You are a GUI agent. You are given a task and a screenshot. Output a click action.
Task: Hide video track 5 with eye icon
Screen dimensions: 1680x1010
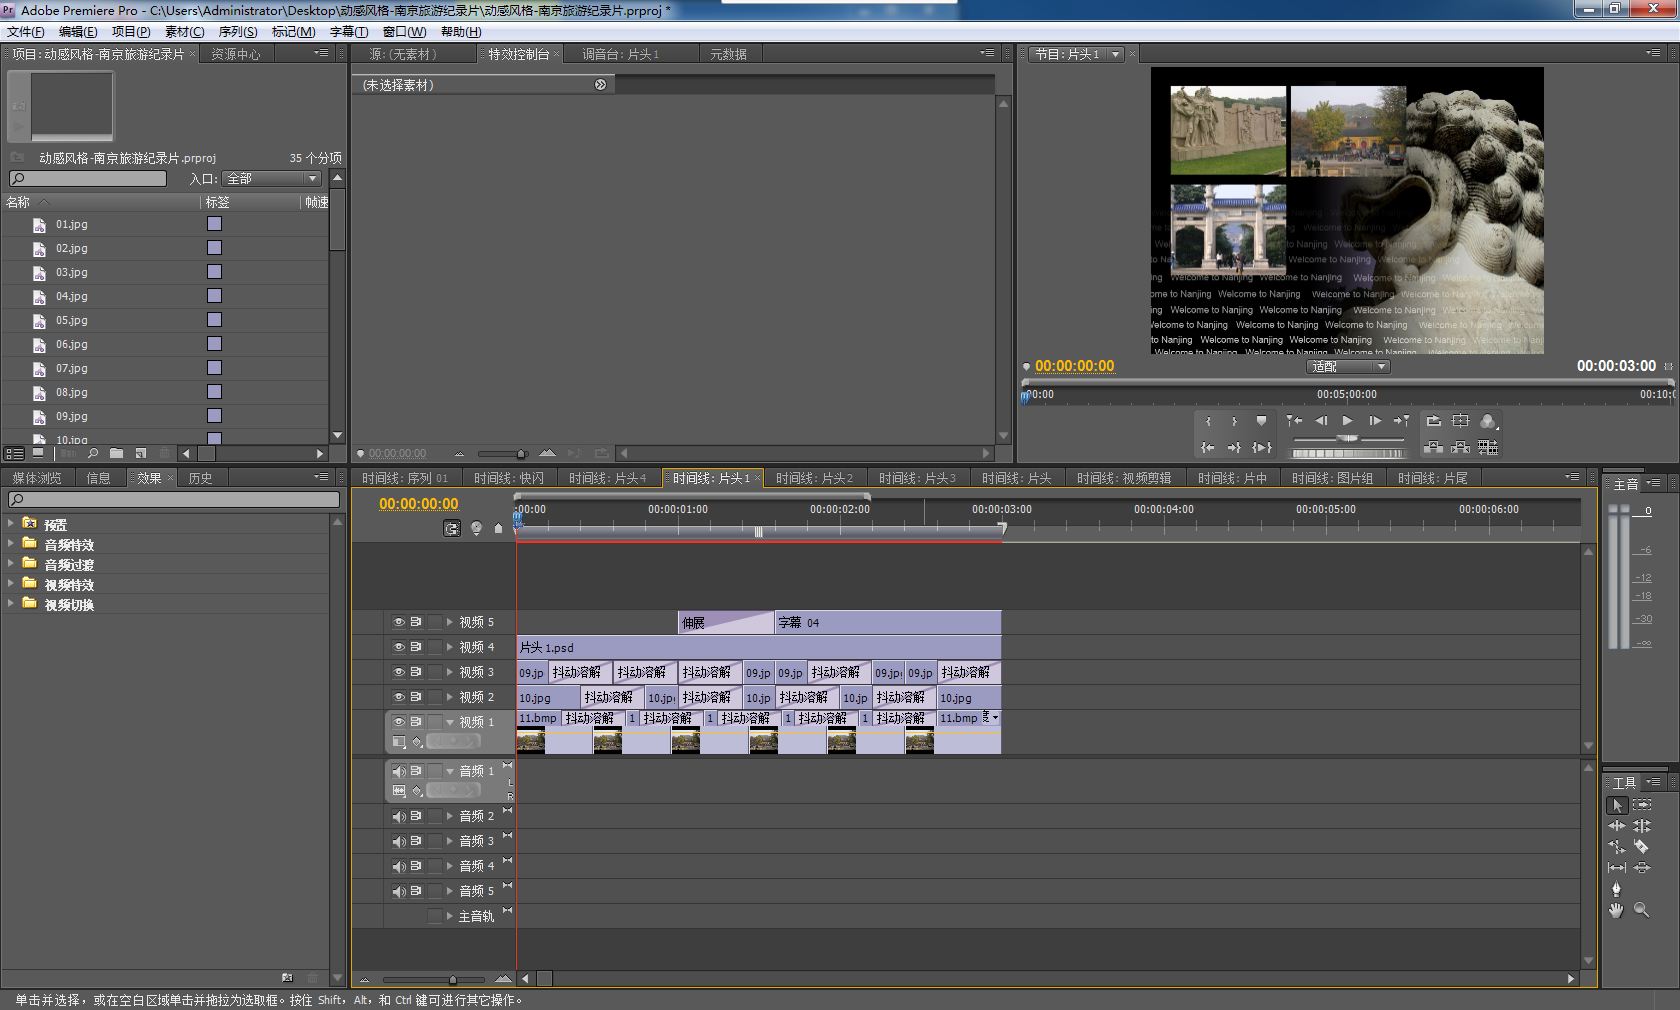pyautogui.click(x=398, y=622)
